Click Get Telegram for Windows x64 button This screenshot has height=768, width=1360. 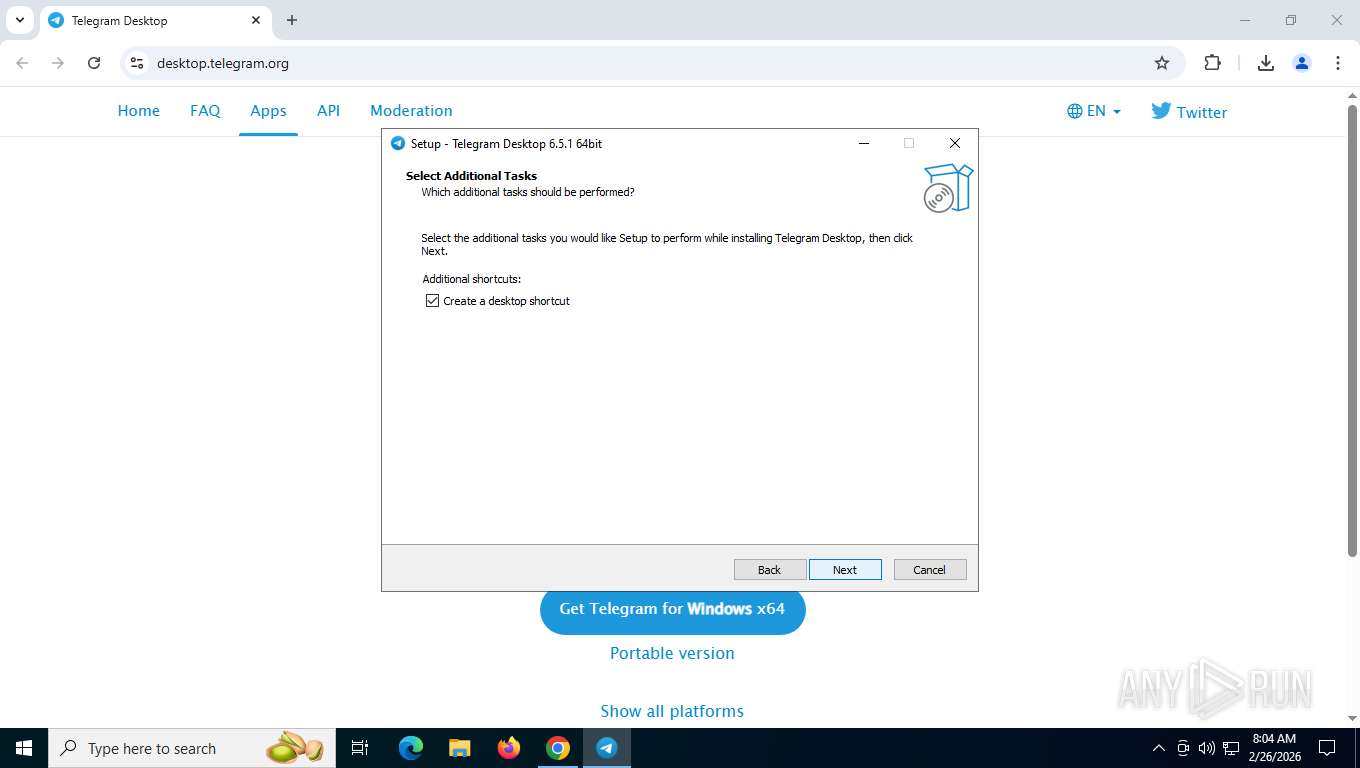pos(672,609)
